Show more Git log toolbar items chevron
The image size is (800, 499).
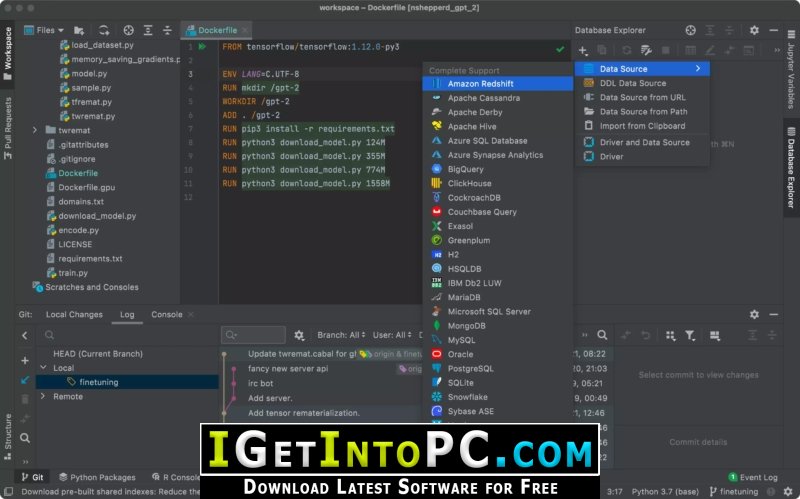pos(585,335)
